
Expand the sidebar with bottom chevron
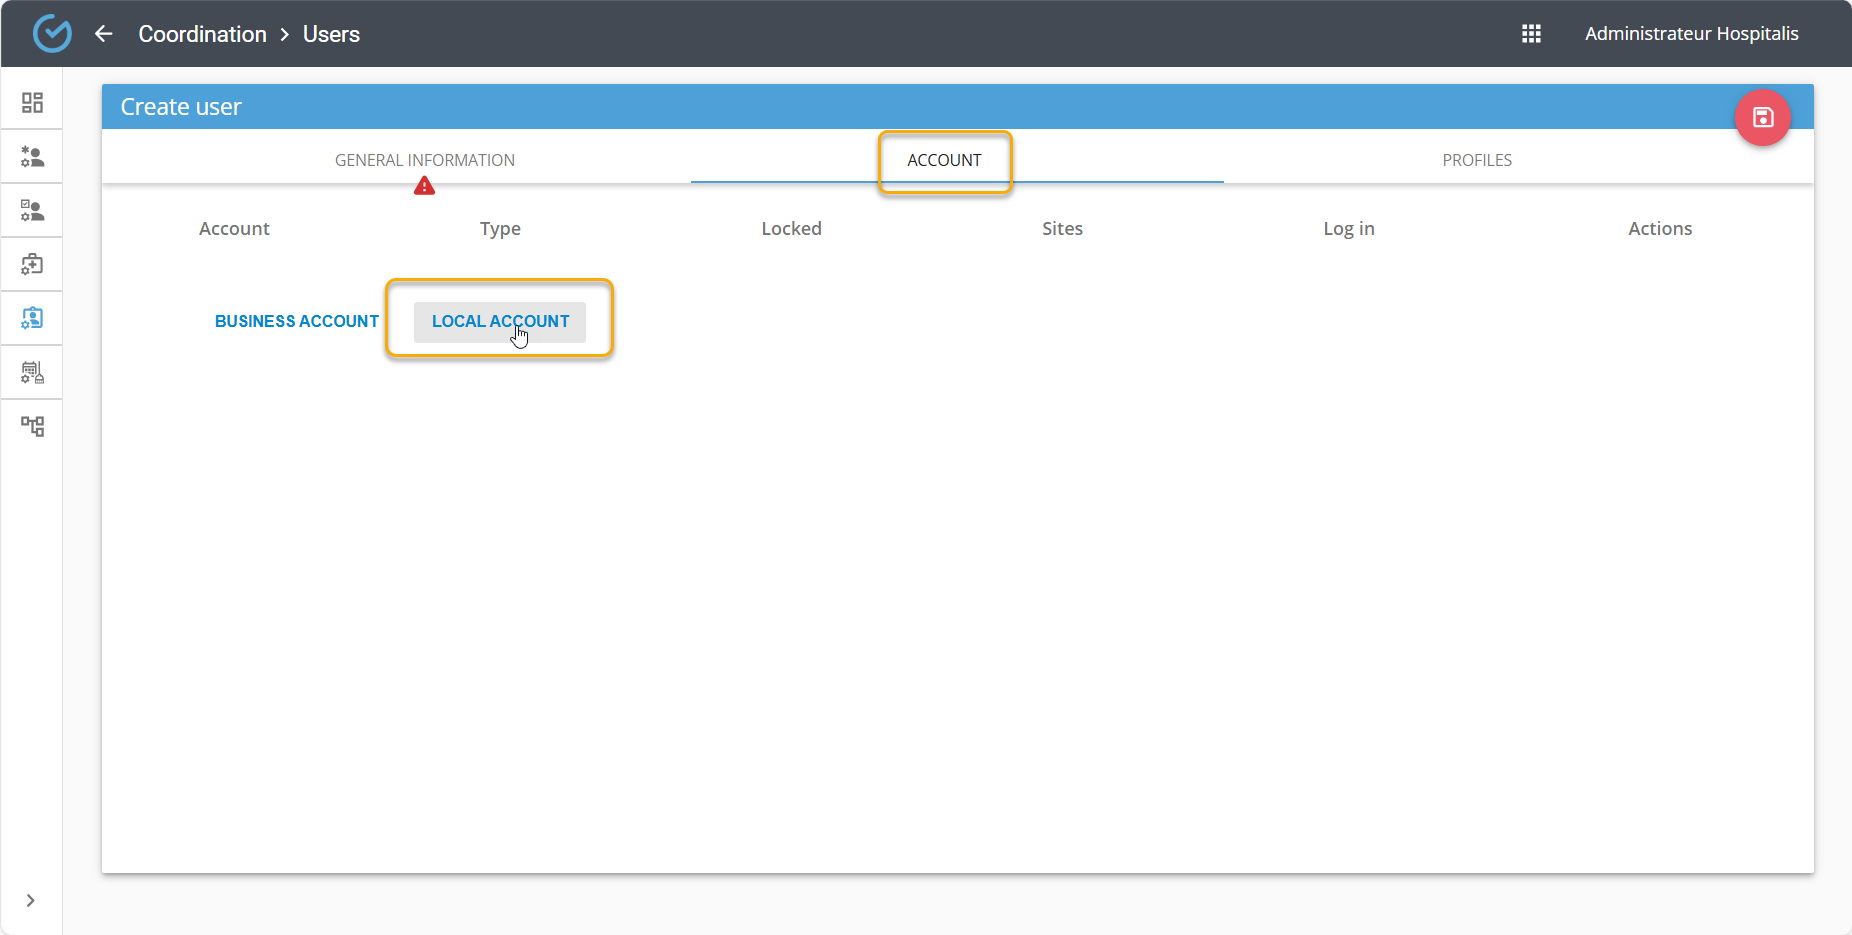[x=31, y=900]
